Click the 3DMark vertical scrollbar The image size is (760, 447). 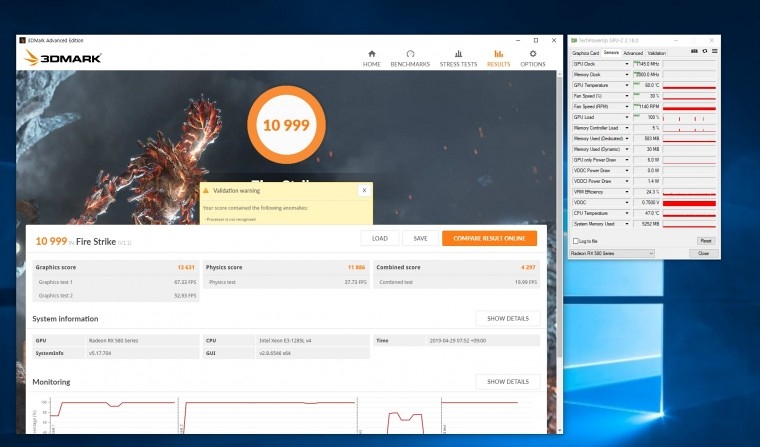coord(560,218)
